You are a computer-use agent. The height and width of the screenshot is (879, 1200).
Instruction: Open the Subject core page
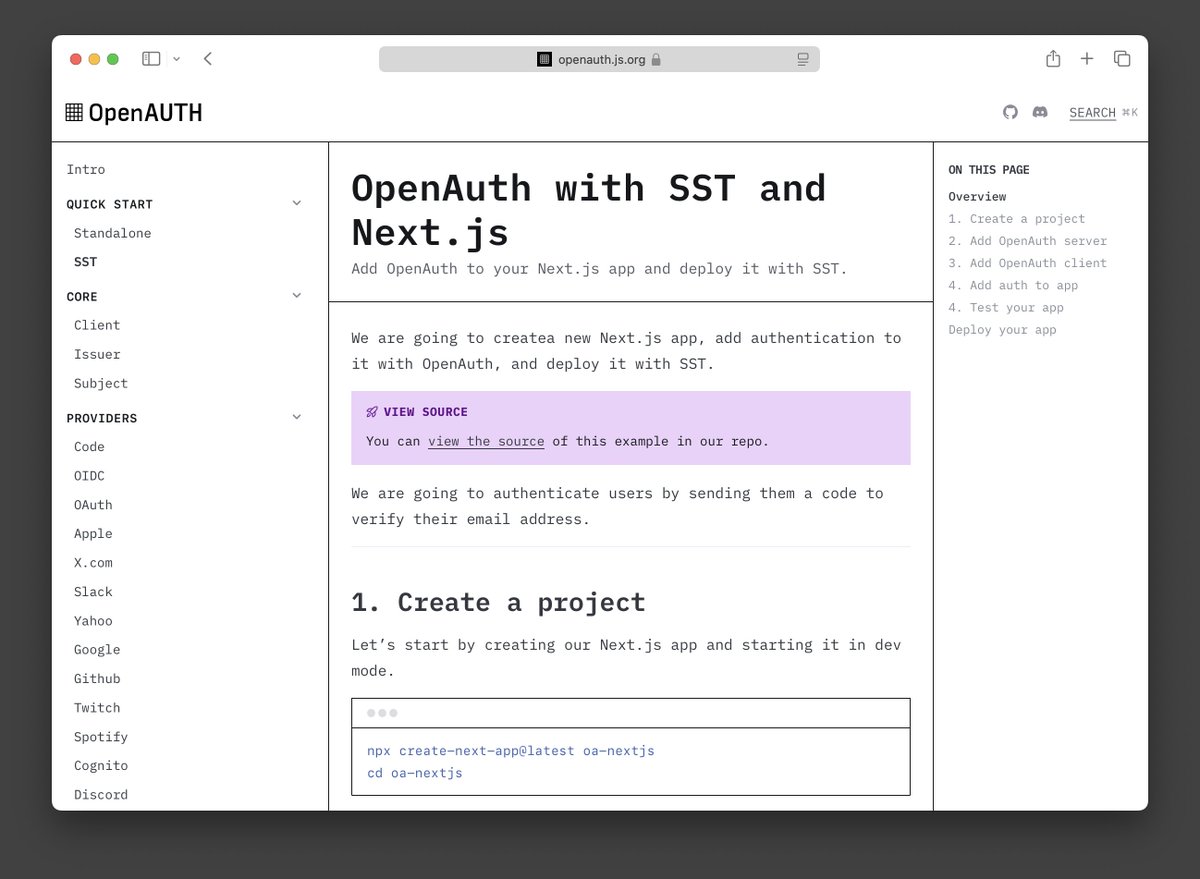101,383
